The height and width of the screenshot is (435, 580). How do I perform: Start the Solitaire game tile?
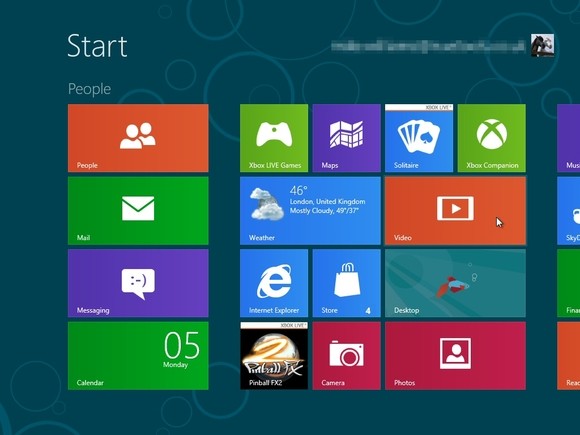click(x=419, y=138)
